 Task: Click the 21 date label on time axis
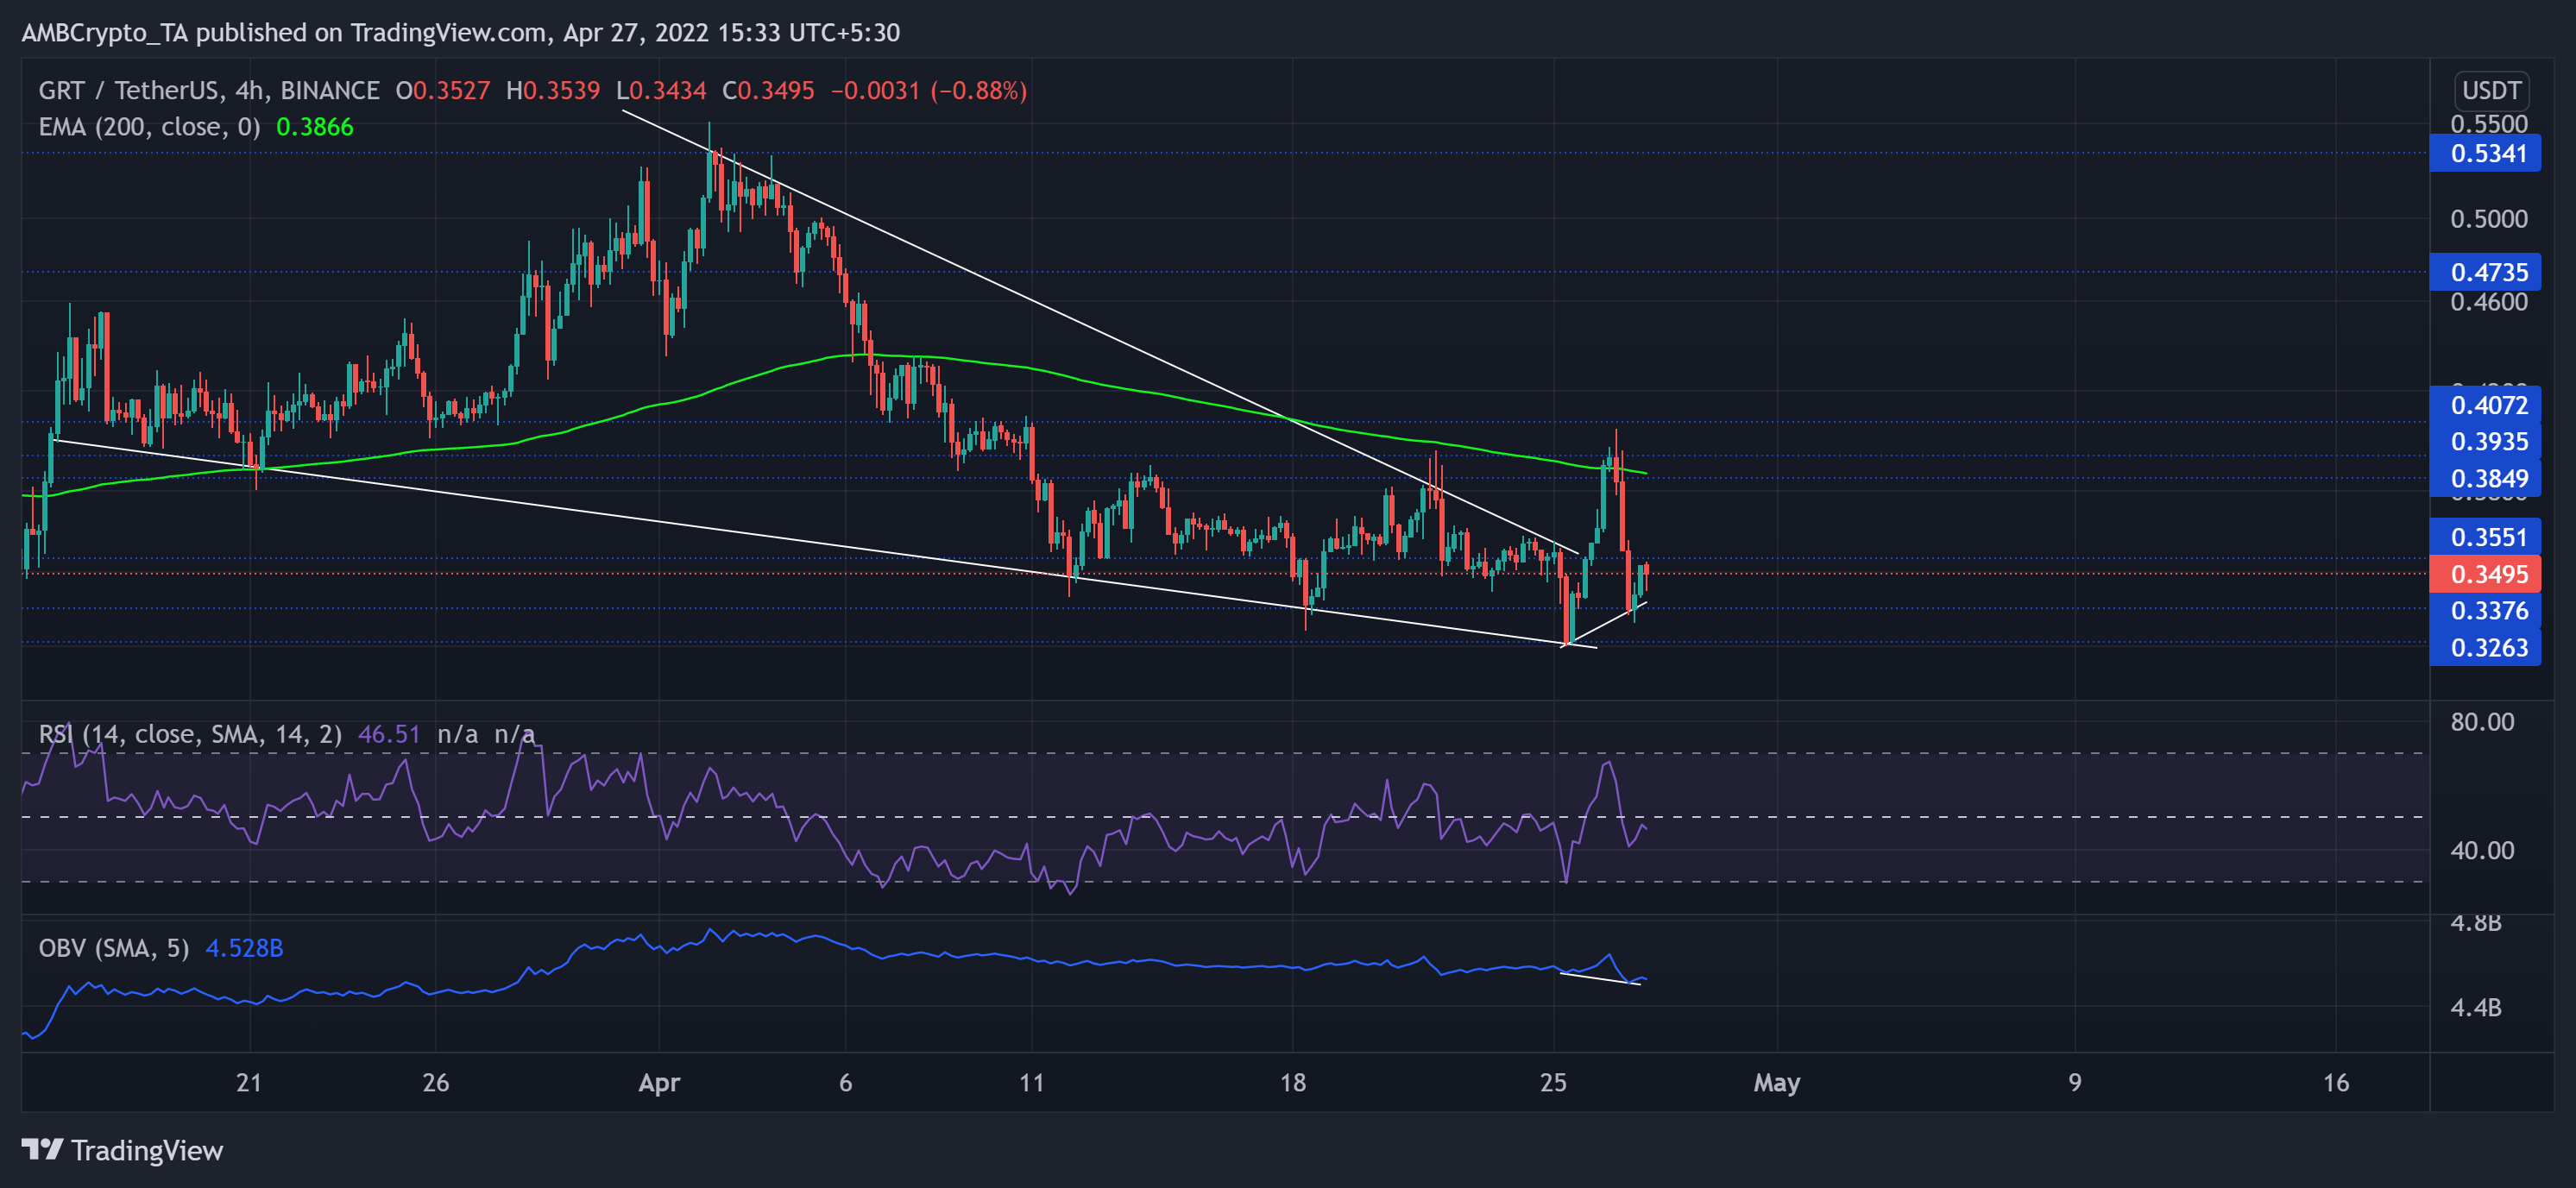tap(249, 1082)
